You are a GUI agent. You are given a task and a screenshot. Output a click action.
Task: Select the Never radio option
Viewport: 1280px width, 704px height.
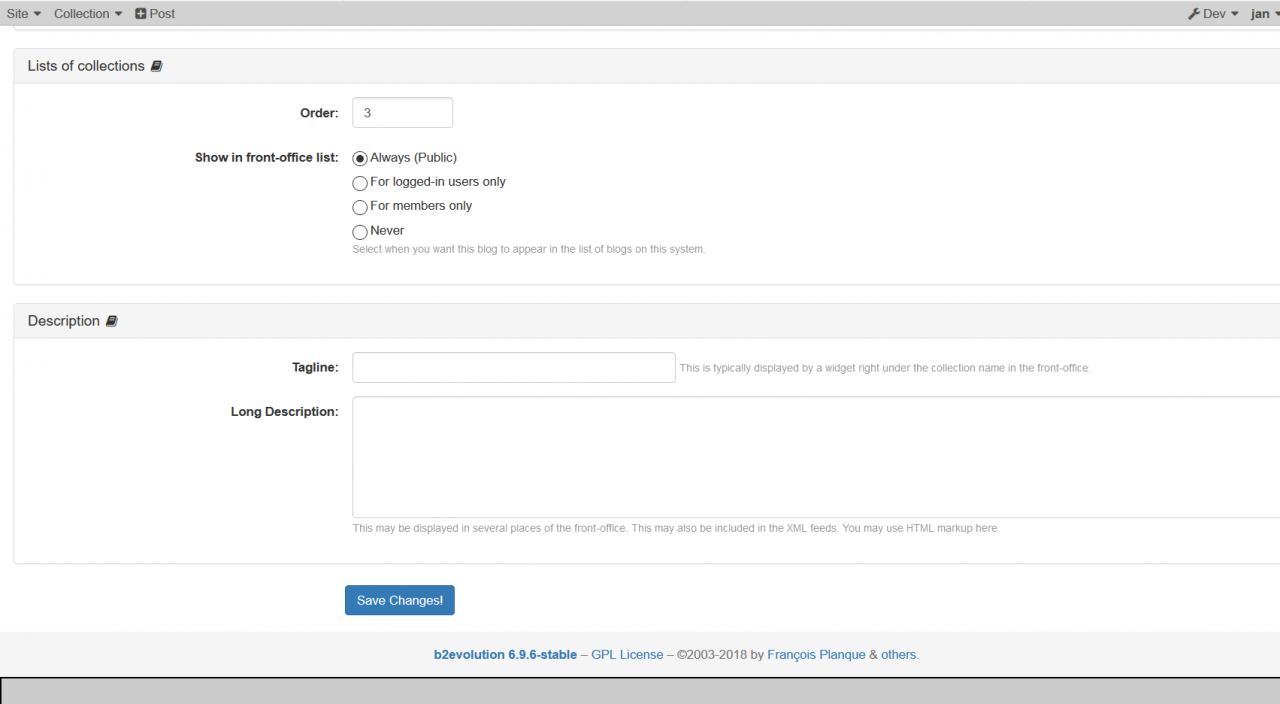click(360, 232)
